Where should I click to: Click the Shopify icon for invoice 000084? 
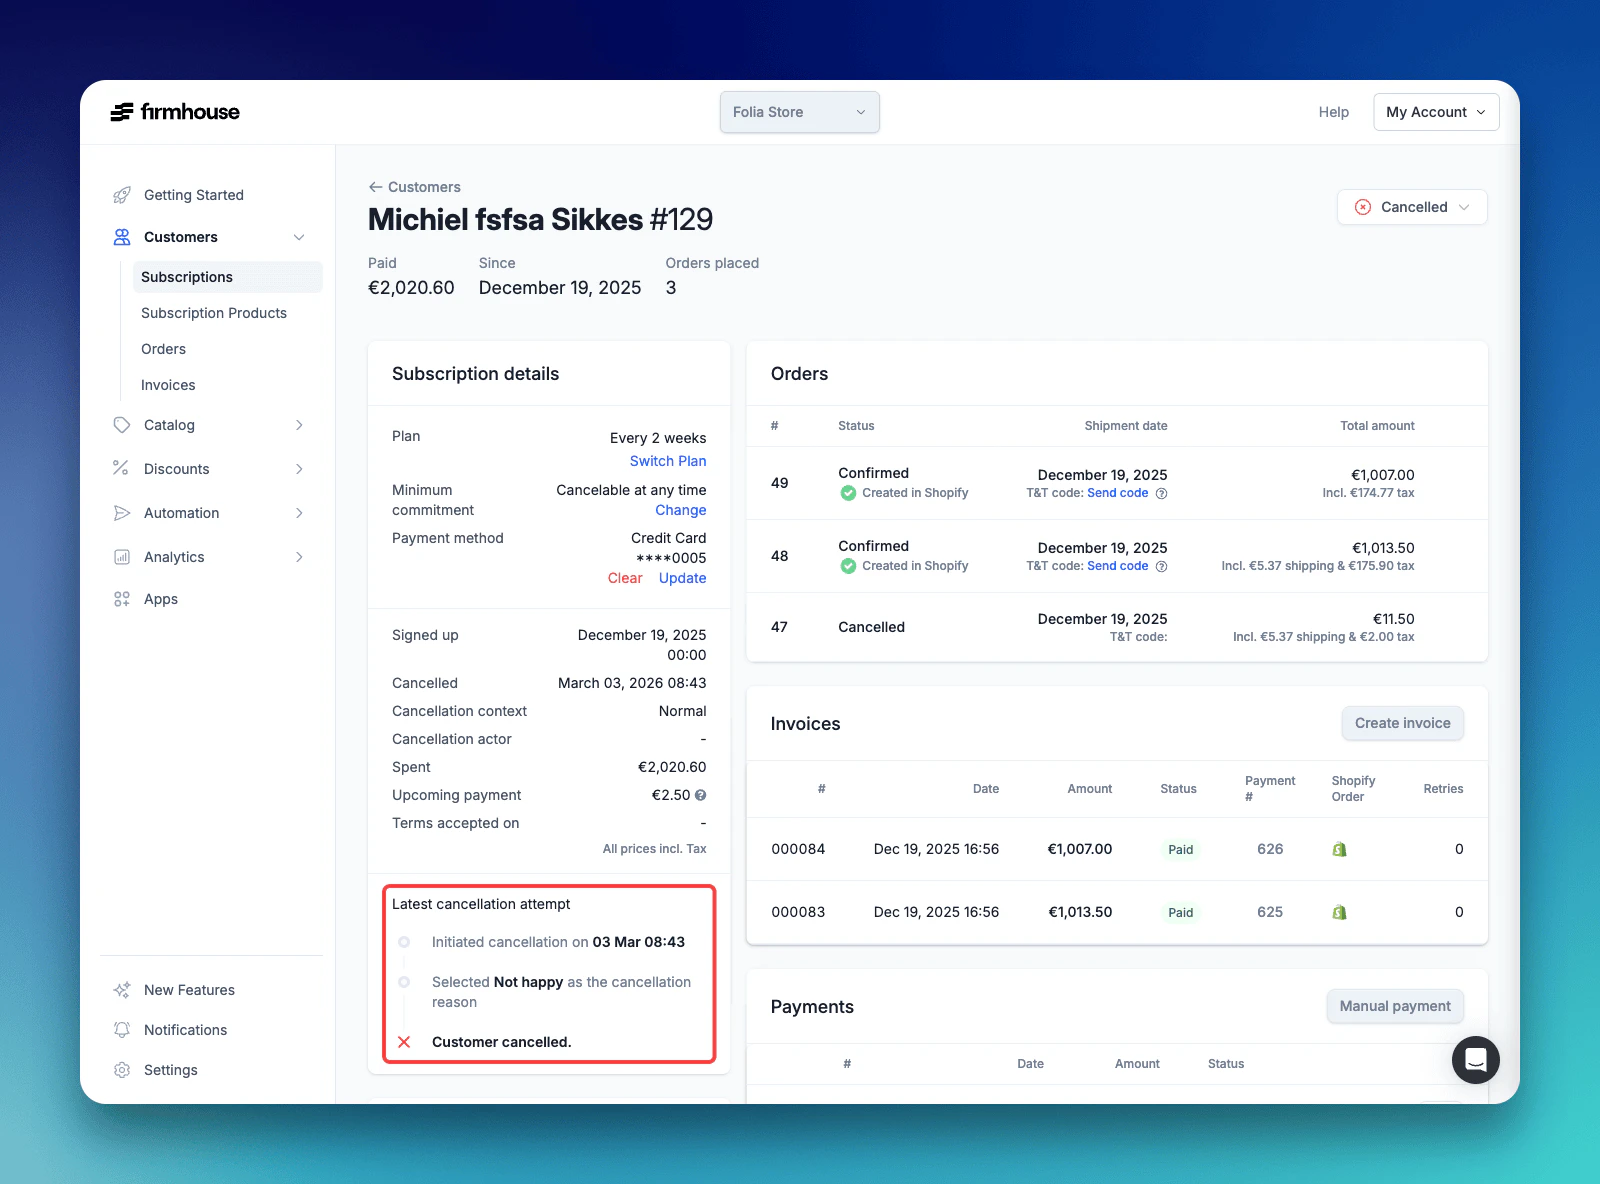1340,849
